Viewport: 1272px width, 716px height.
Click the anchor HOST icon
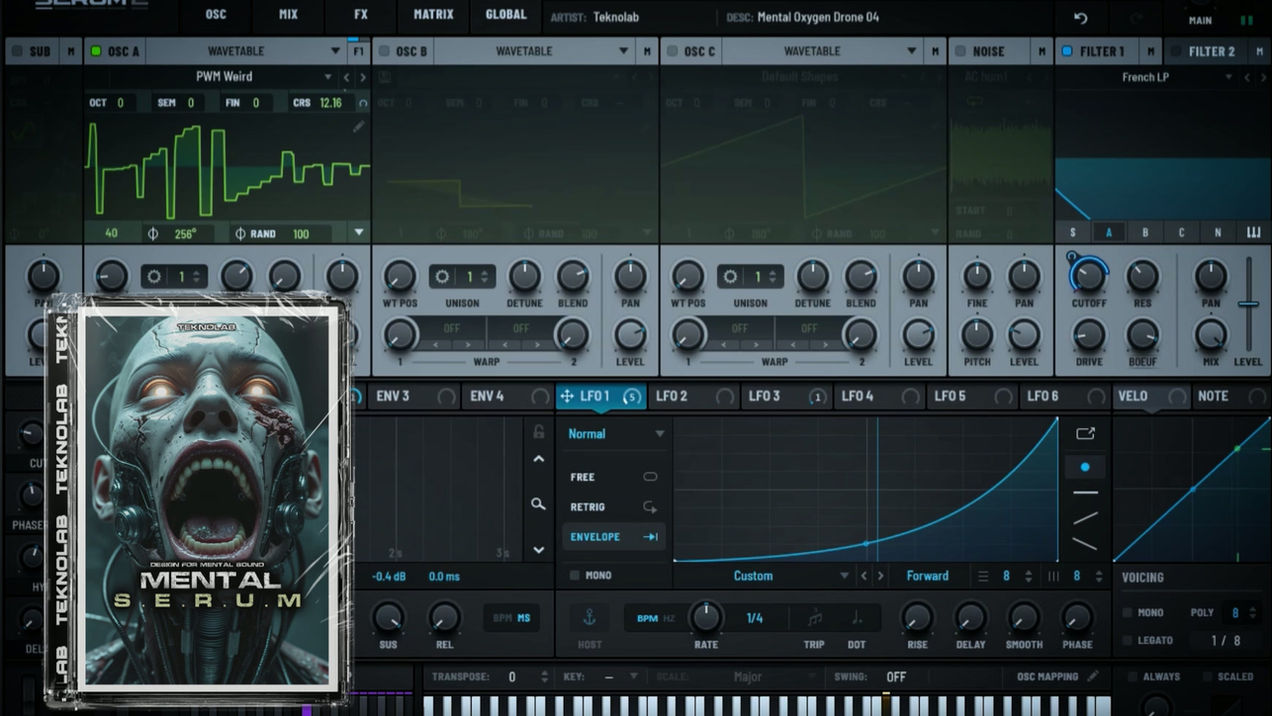click(590, 617)
